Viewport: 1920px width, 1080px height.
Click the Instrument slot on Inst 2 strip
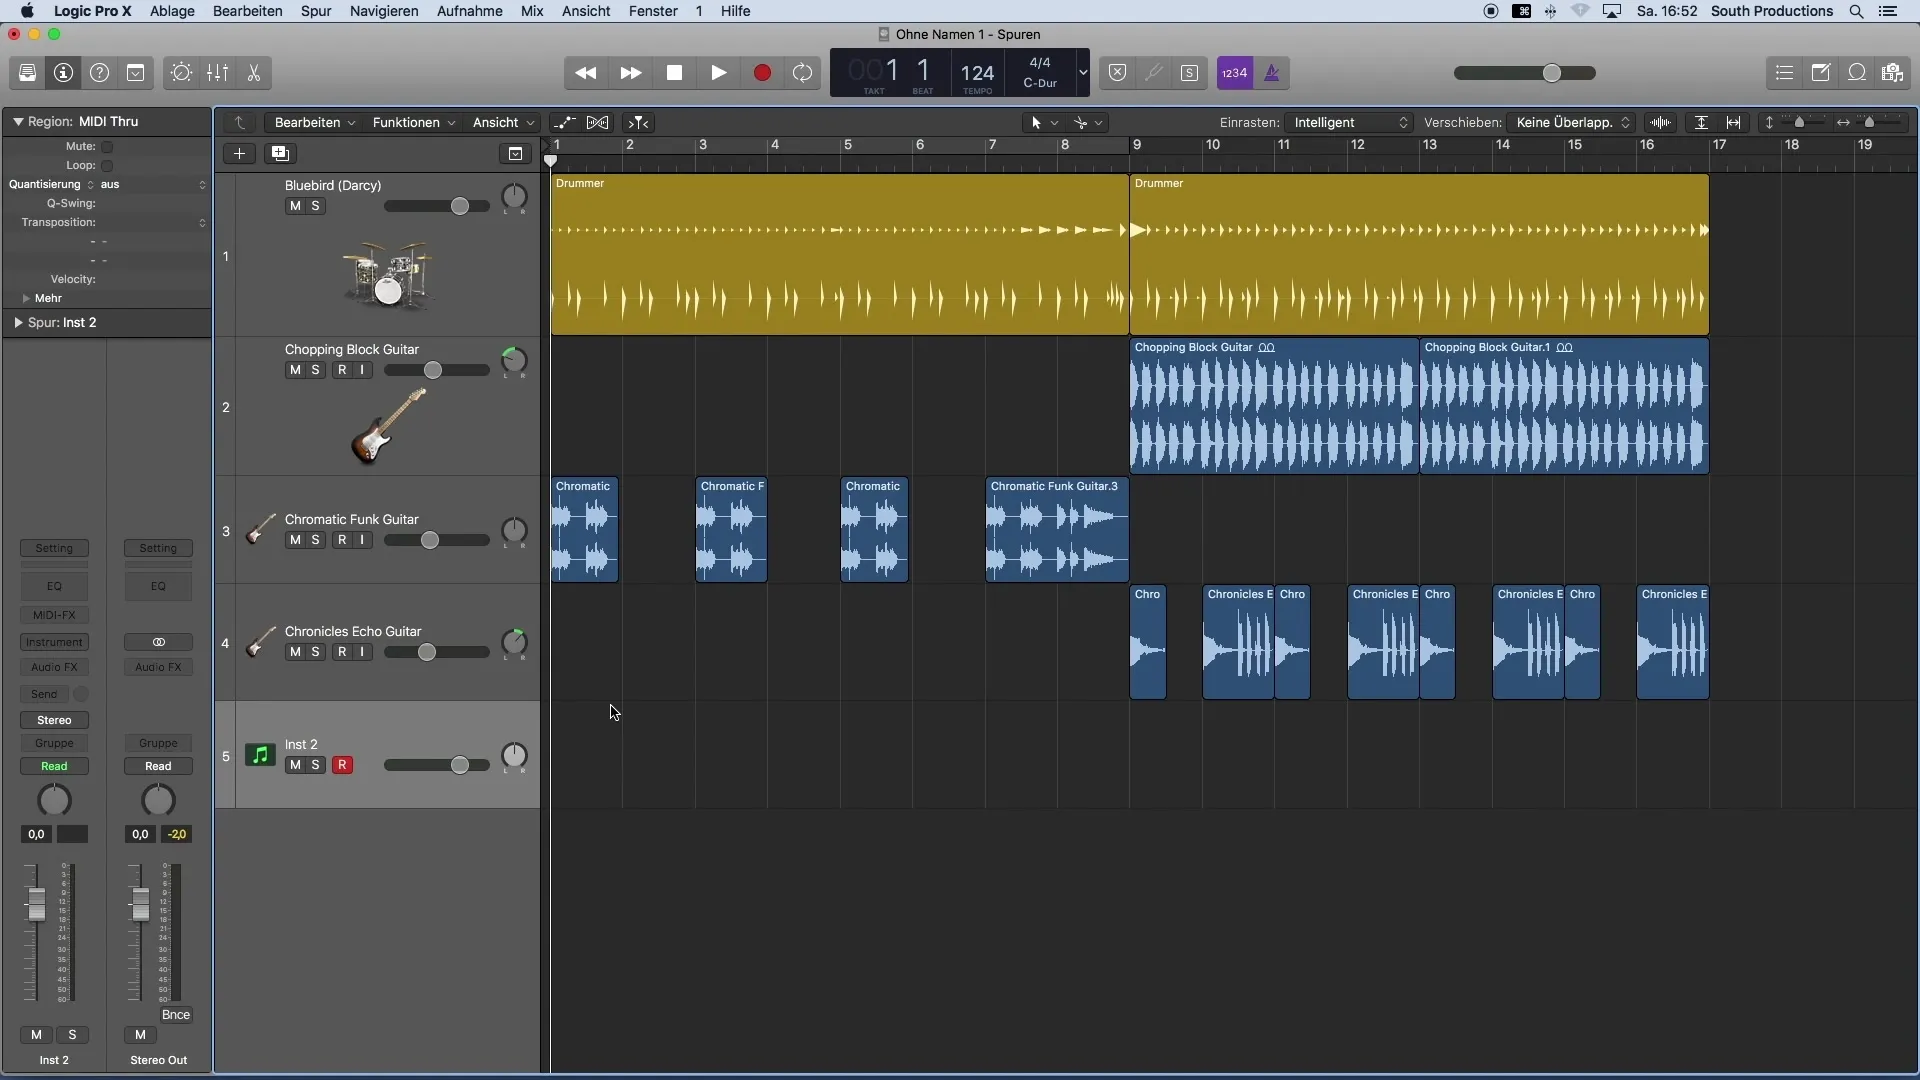click(54, 642)
